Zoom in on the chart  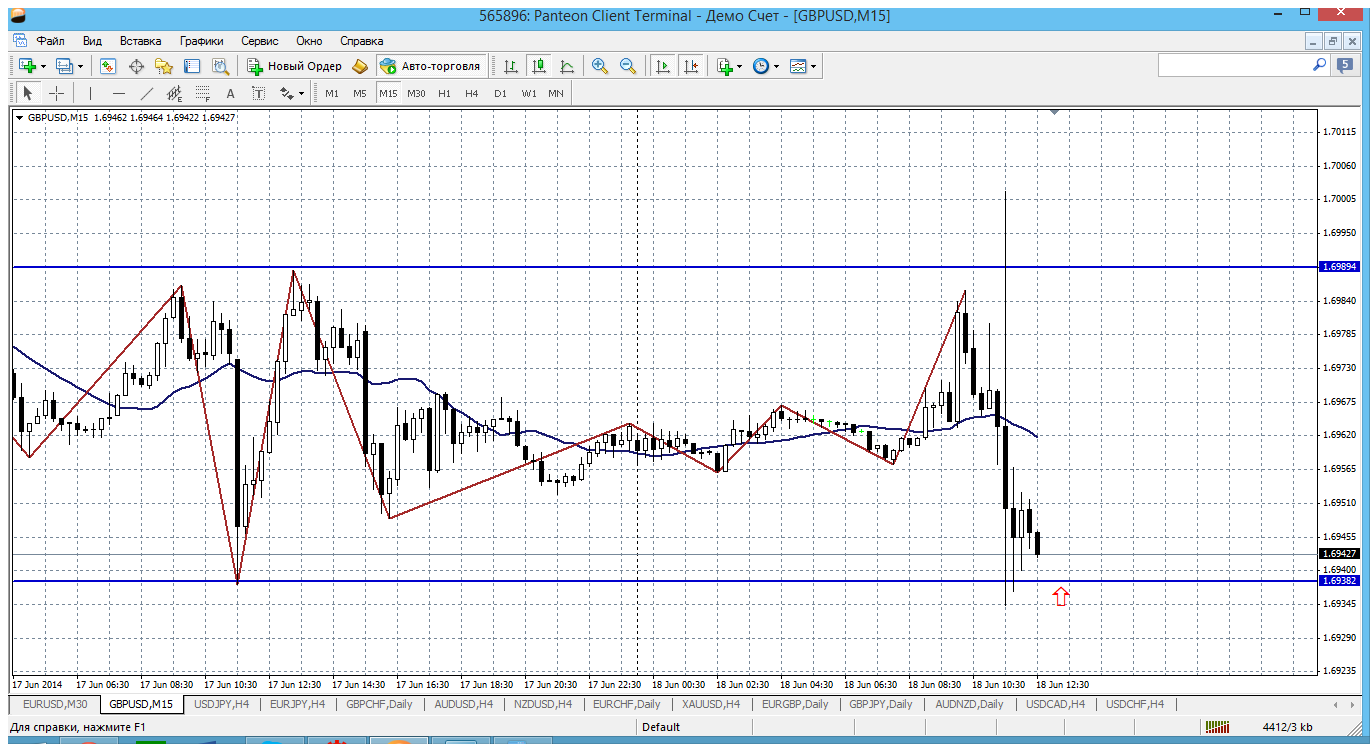tap(600, 66)
